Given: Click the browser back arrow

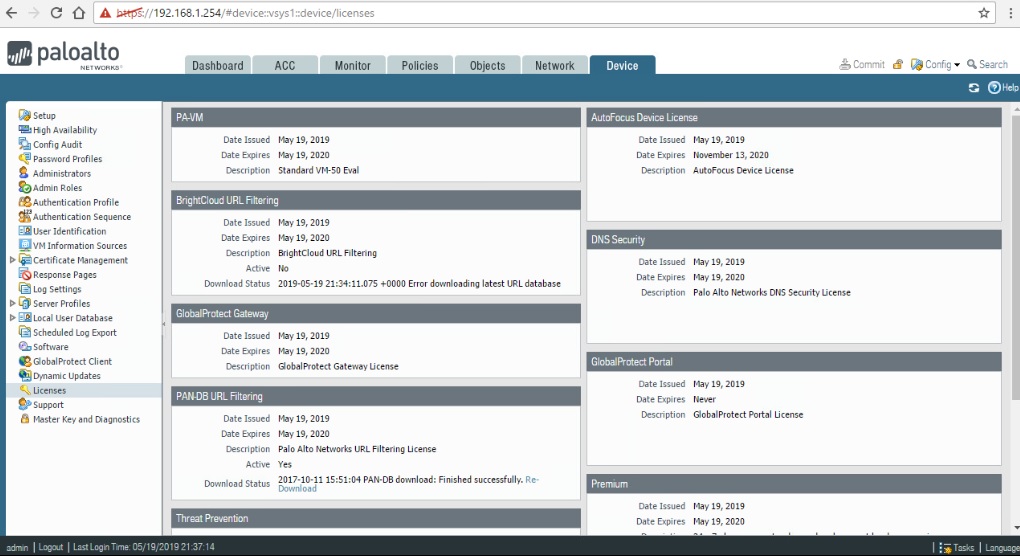Looking at the screenshot, I should (x=11, y=13).
